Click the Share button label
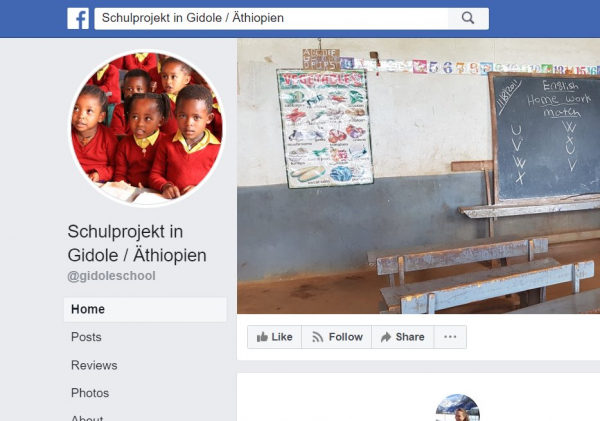This screenshot has width=600, height=421. click(410, 337)
